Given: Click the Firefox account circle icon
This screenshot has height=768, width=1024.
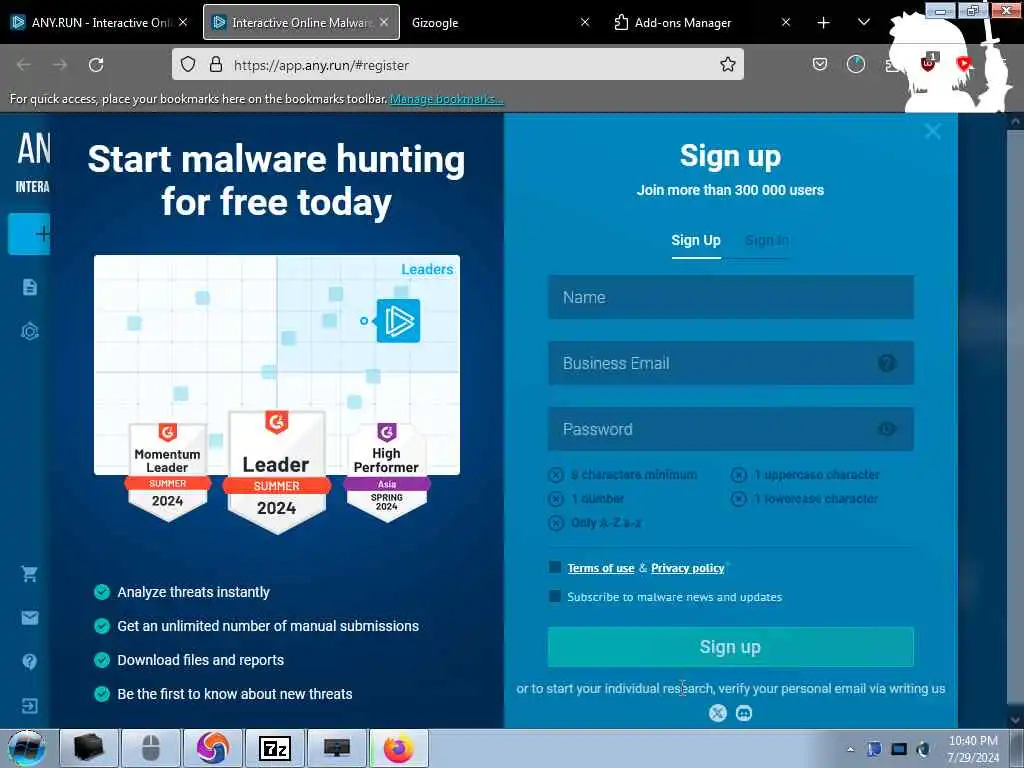Looking at the screenshot, I should (856, 64).
